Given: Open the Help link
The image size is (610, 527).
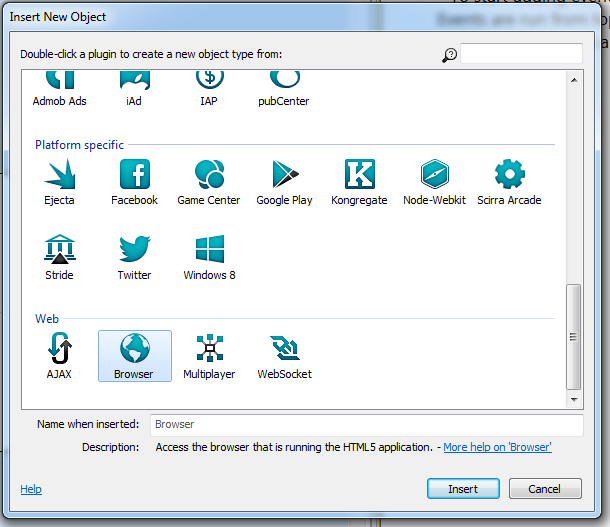Looking at the screenshot, I should point(31,489).
